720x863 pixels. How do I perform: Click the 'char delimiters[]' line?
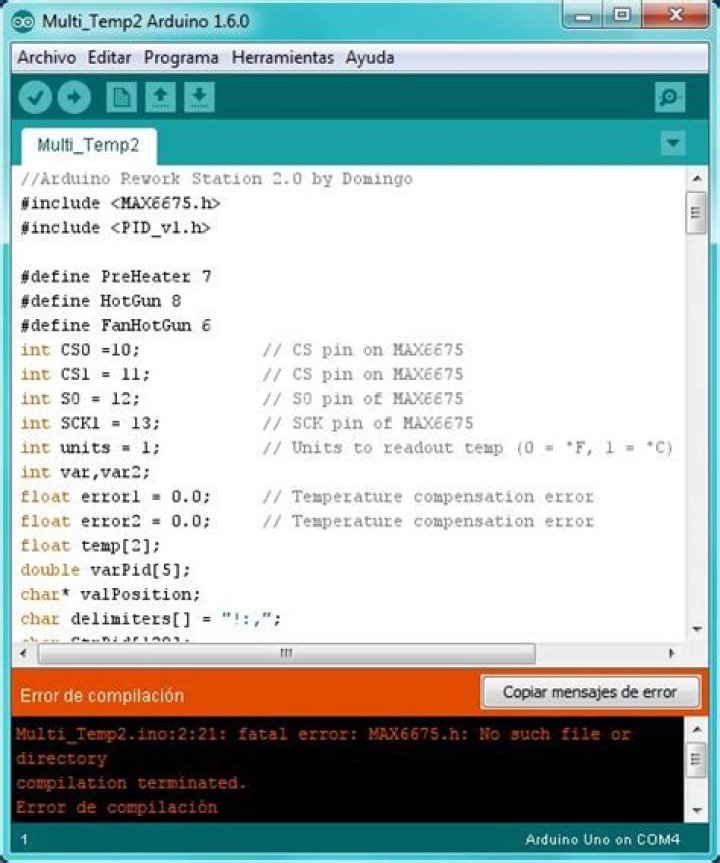[x=150, y=619]
